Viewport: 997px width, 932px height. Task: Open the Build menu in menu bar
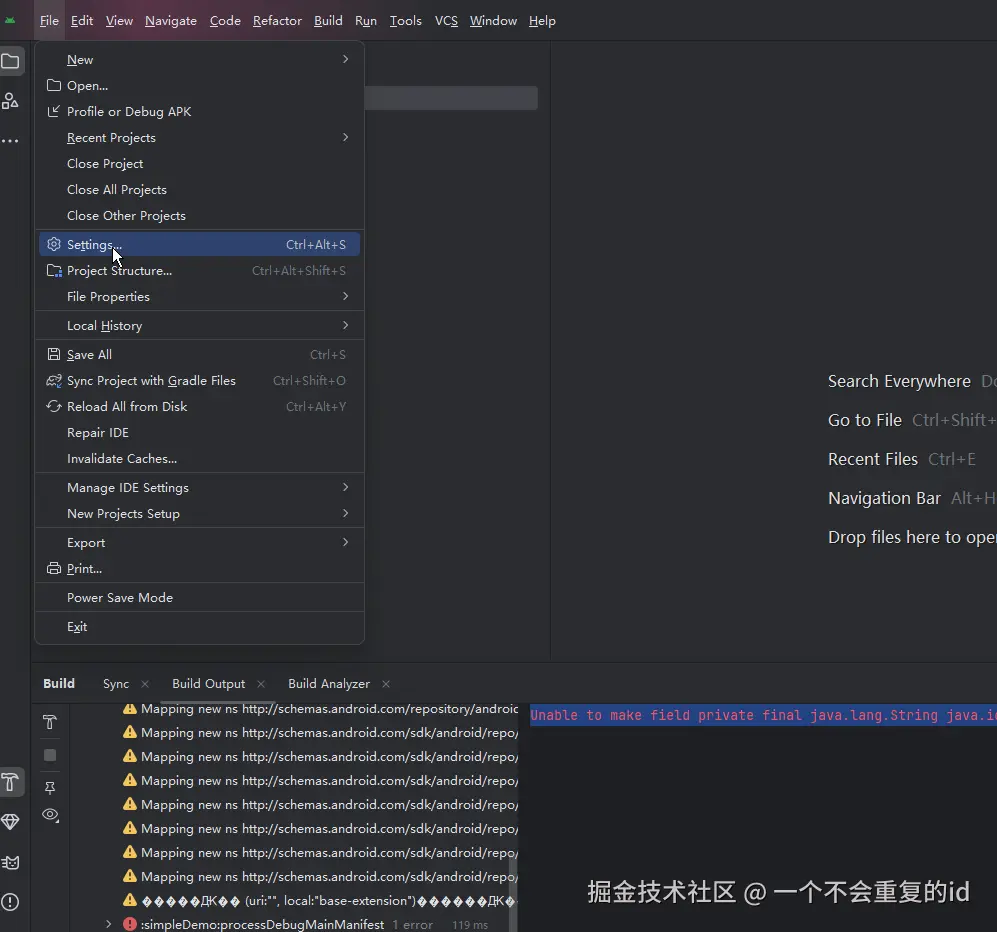click(x=328, y=21)
